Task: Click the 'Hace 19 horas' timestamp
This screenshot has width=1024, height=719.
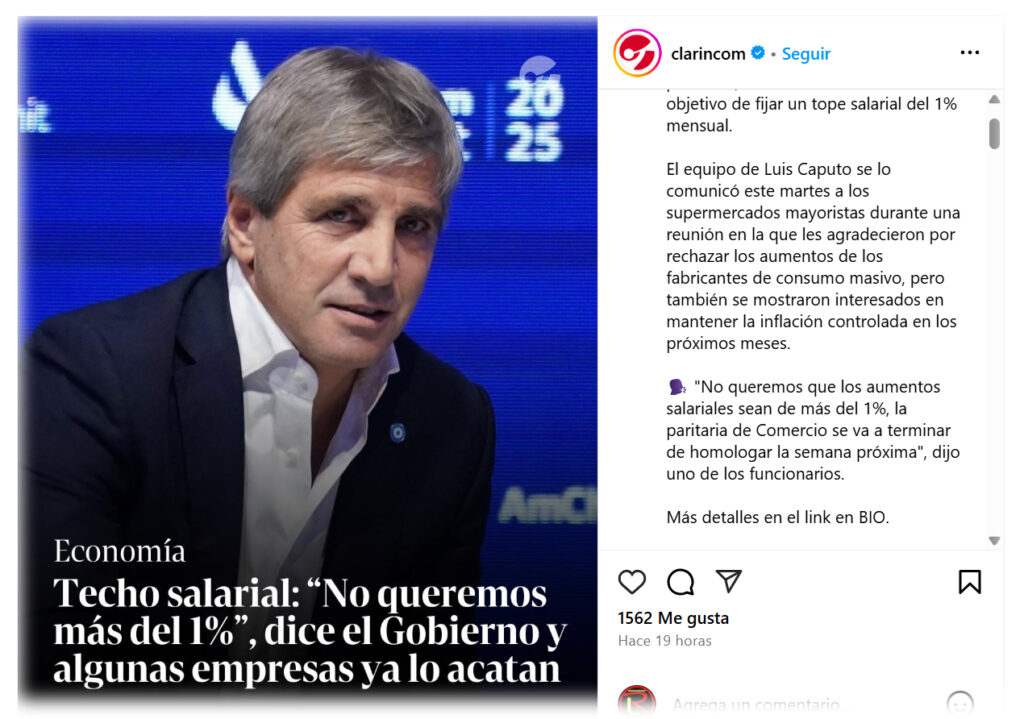Action: coord(664,641)
